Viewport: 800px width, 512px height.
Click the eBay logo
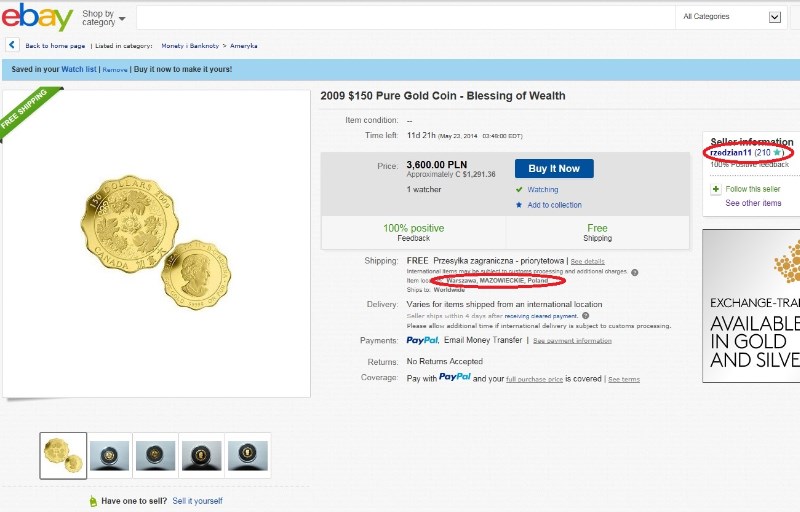(x=37, y=17)
